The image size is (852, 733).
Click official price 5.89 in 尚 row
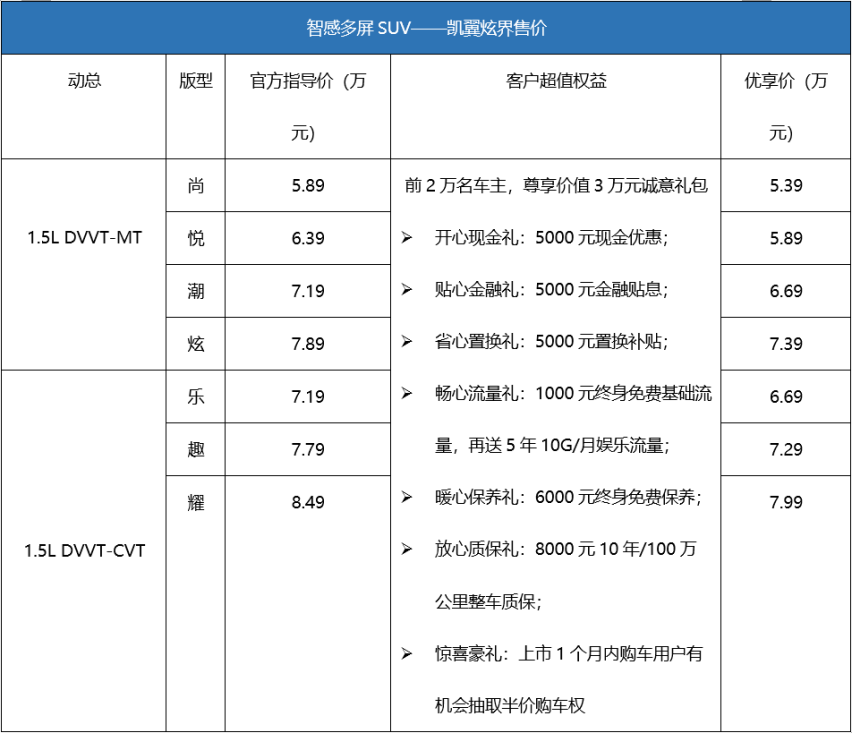pyautogui.click(x=308, y=185)
